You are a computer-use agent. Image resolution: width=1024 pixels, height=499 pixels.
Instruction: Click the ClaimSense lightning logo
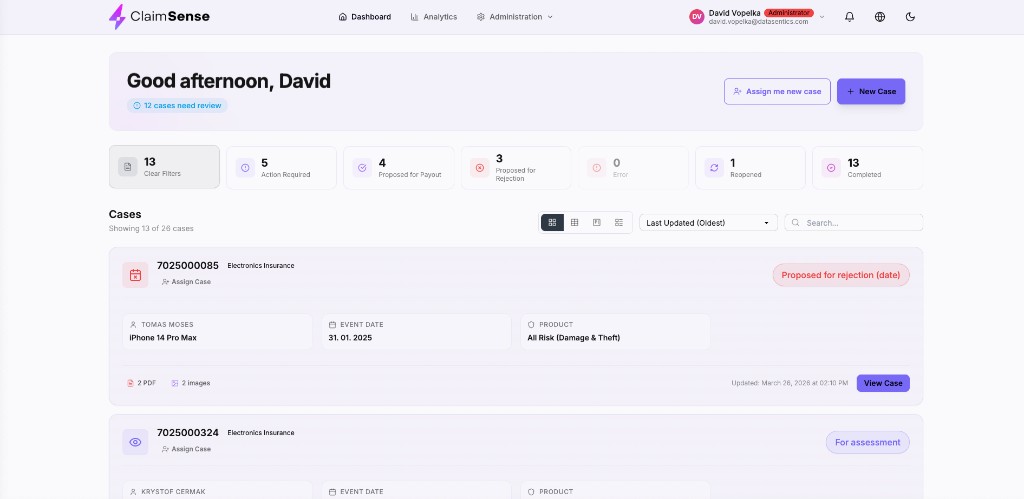click(x=117, y=16)
